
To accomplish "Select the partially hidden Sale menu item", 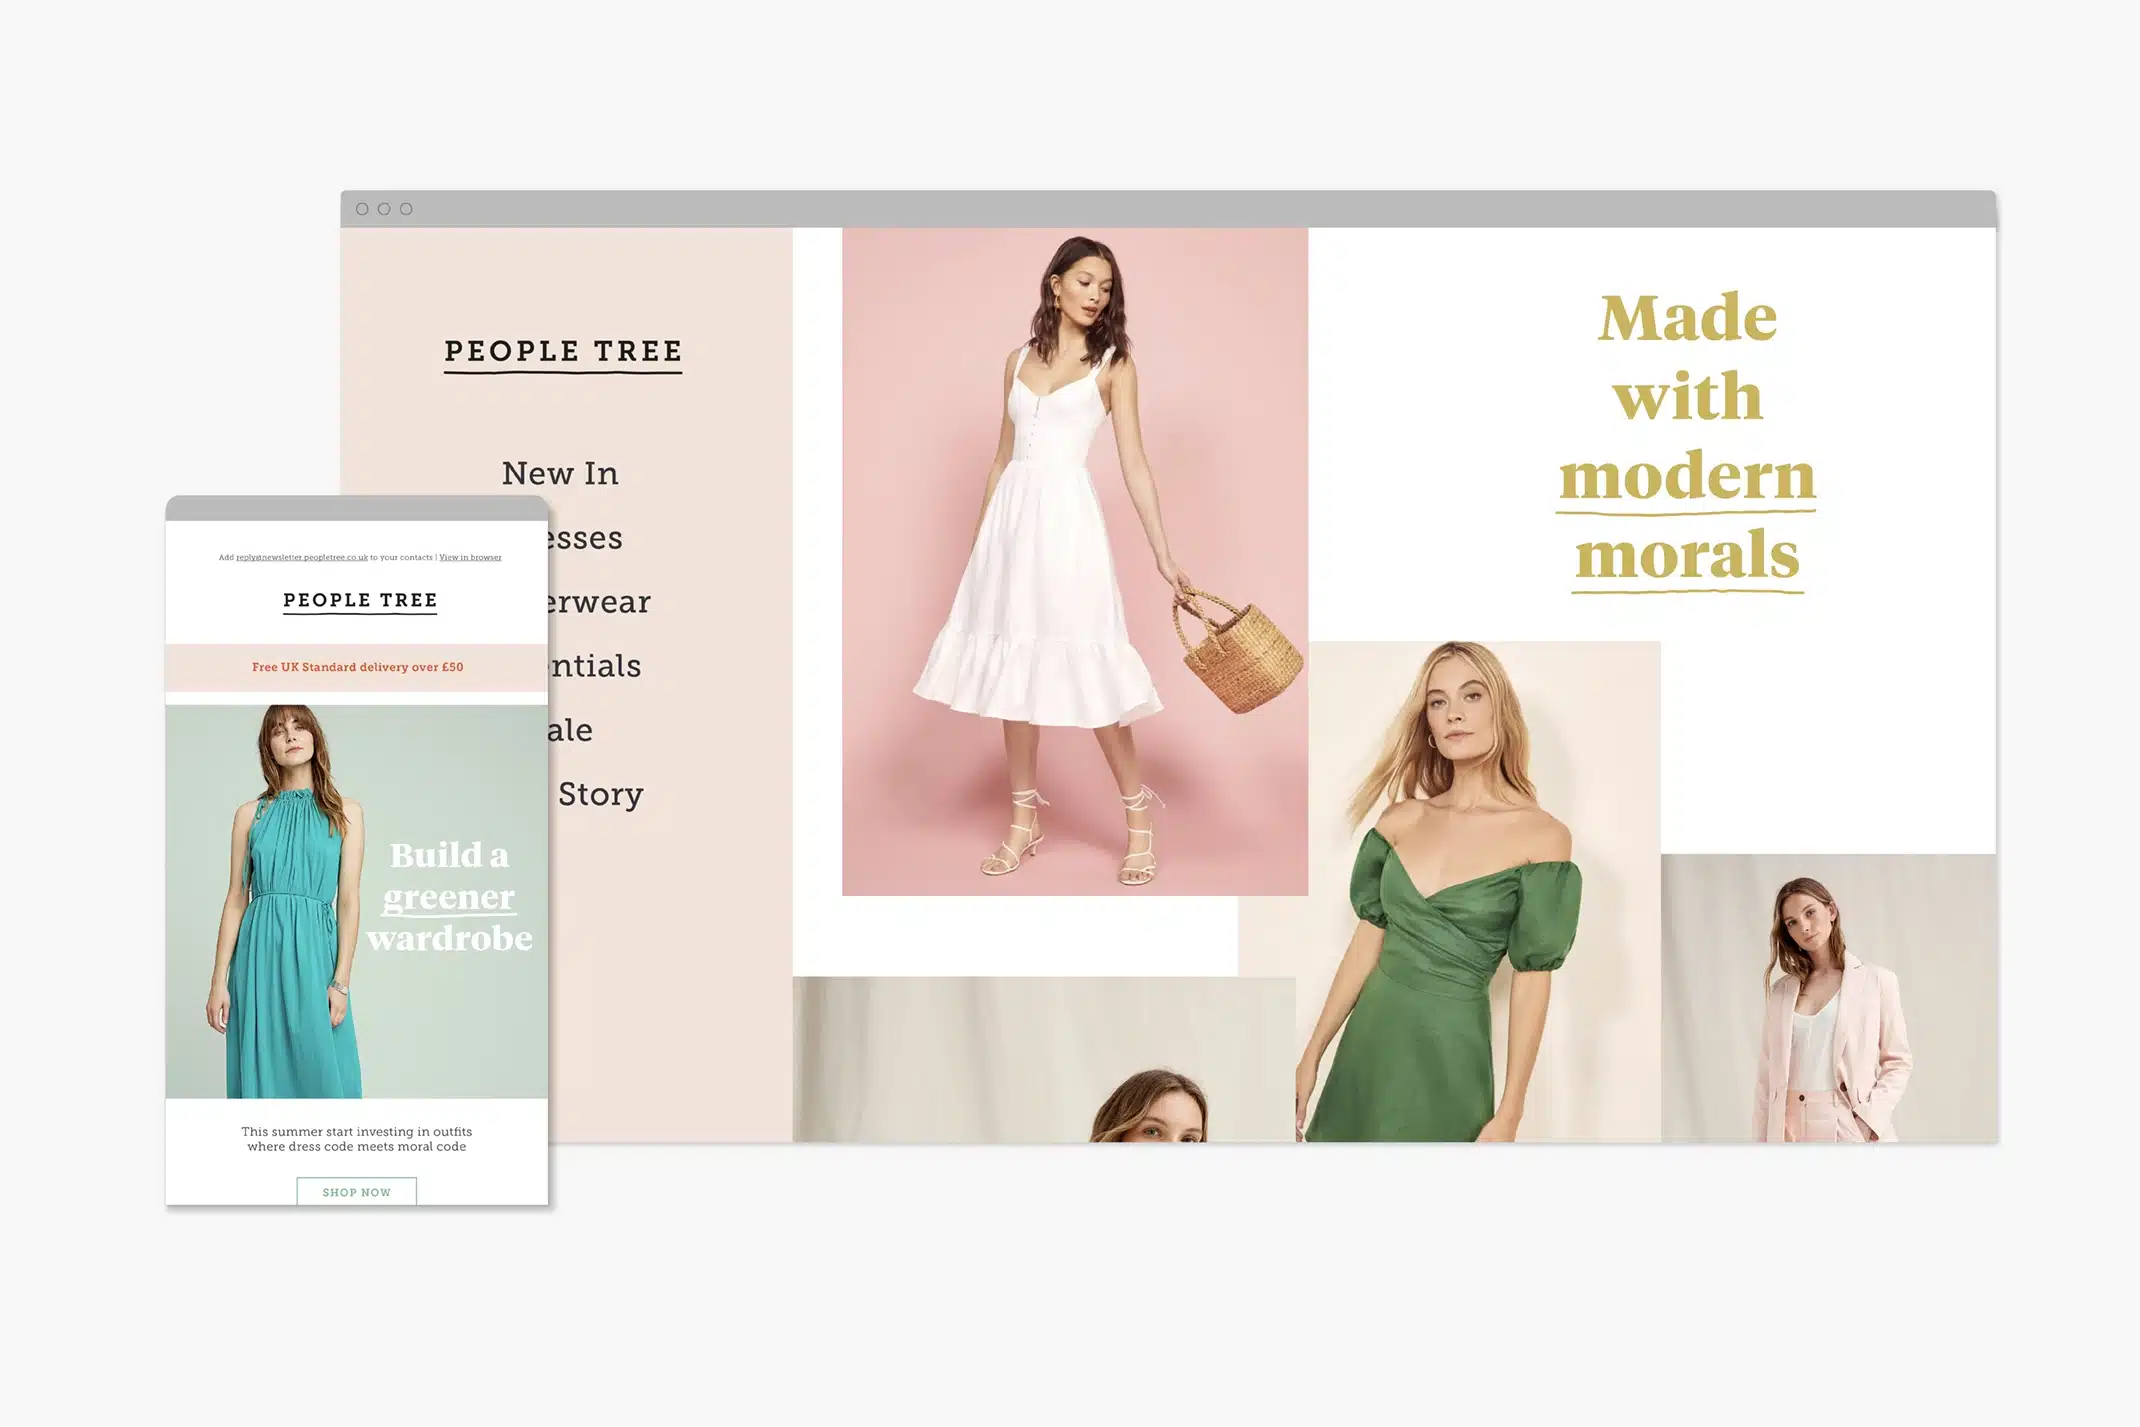I will 571,730.
